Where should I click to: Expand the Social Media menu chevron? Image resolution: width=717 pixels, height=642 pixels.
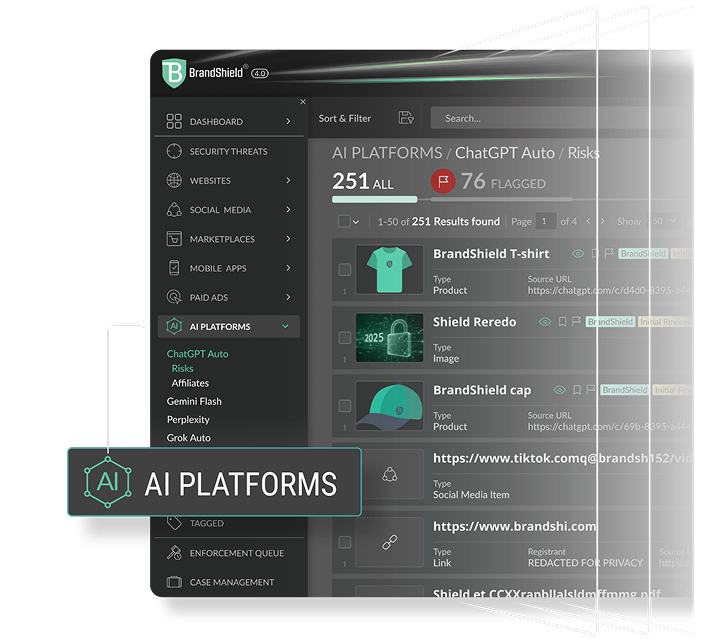click(x=288, y=209)
